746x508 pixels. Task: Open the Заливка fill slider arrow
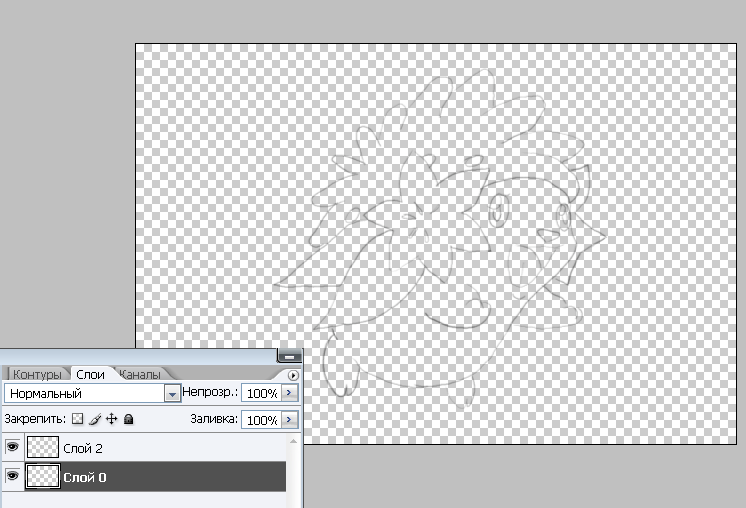click(289, 420)
